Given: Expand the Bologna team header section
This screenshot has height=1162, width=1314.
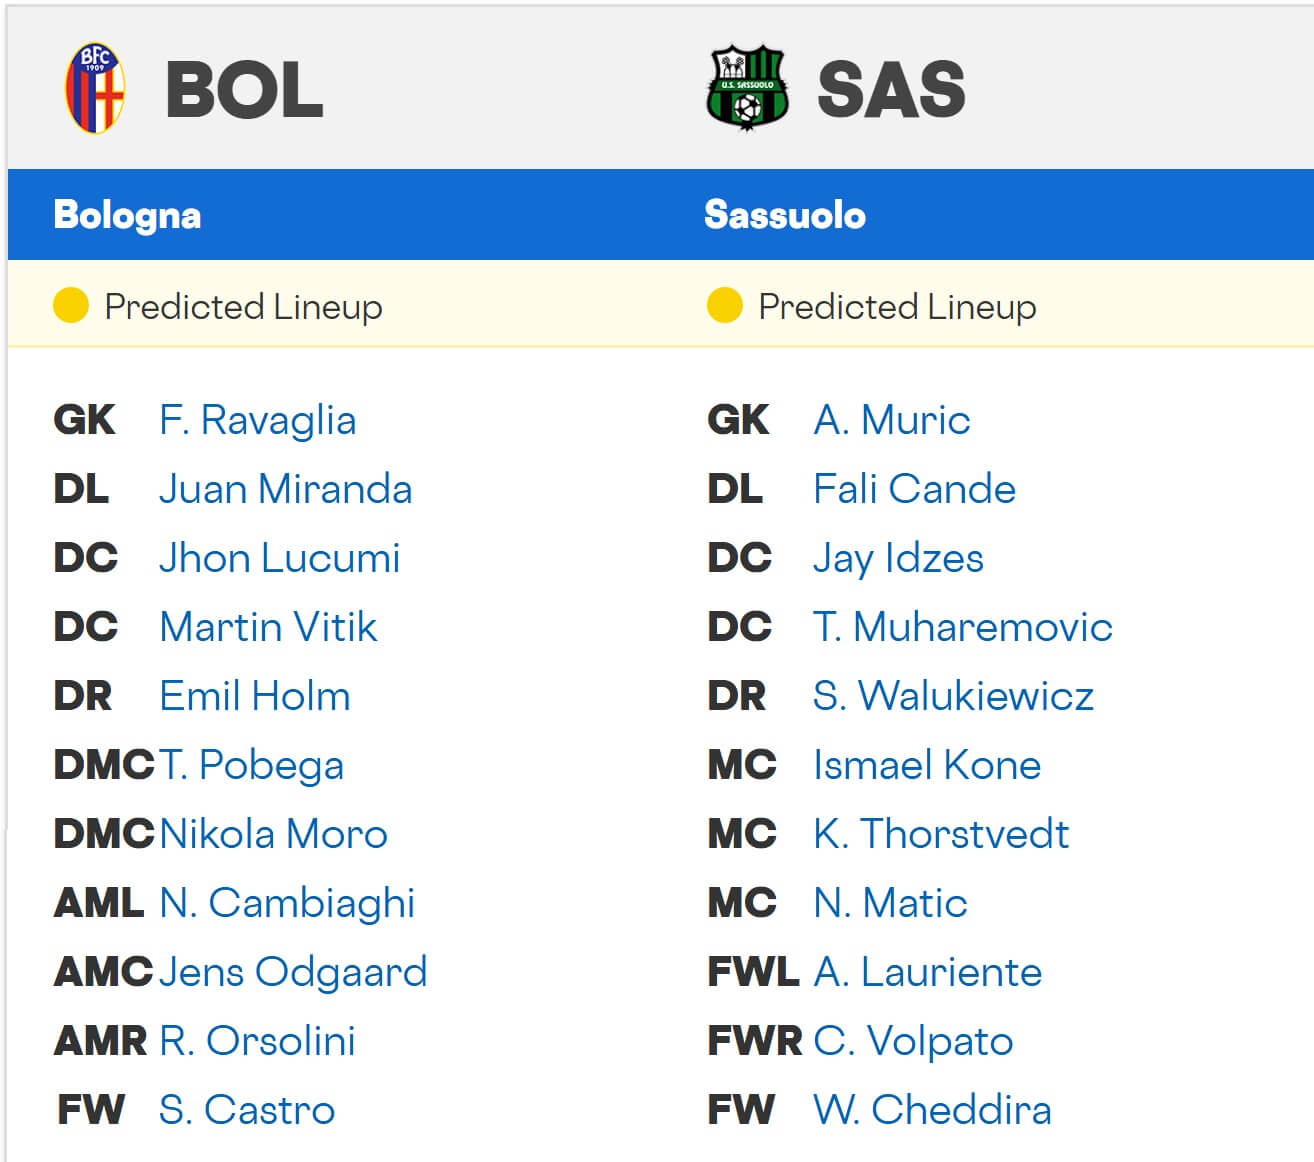Looking at the screenshot, I should pyautogui.click(x=126, y=214).
